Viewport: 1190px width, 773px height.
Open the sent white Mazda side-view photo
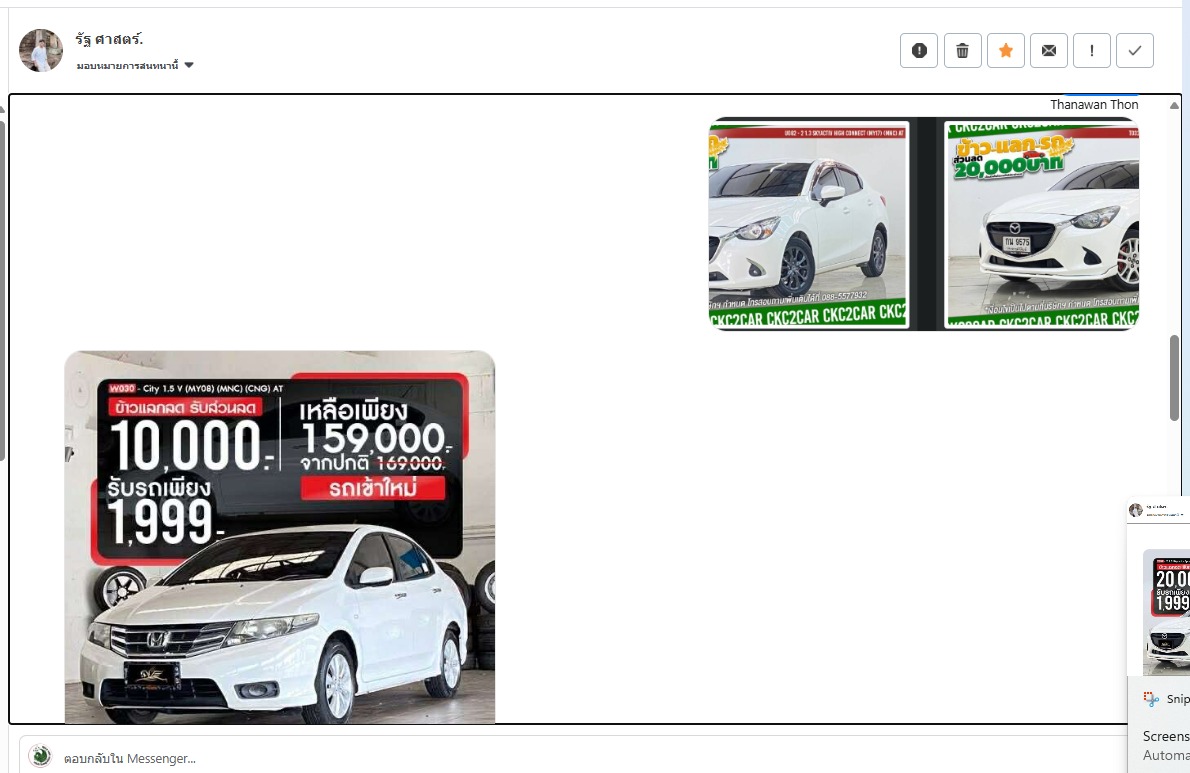point(809,225)
